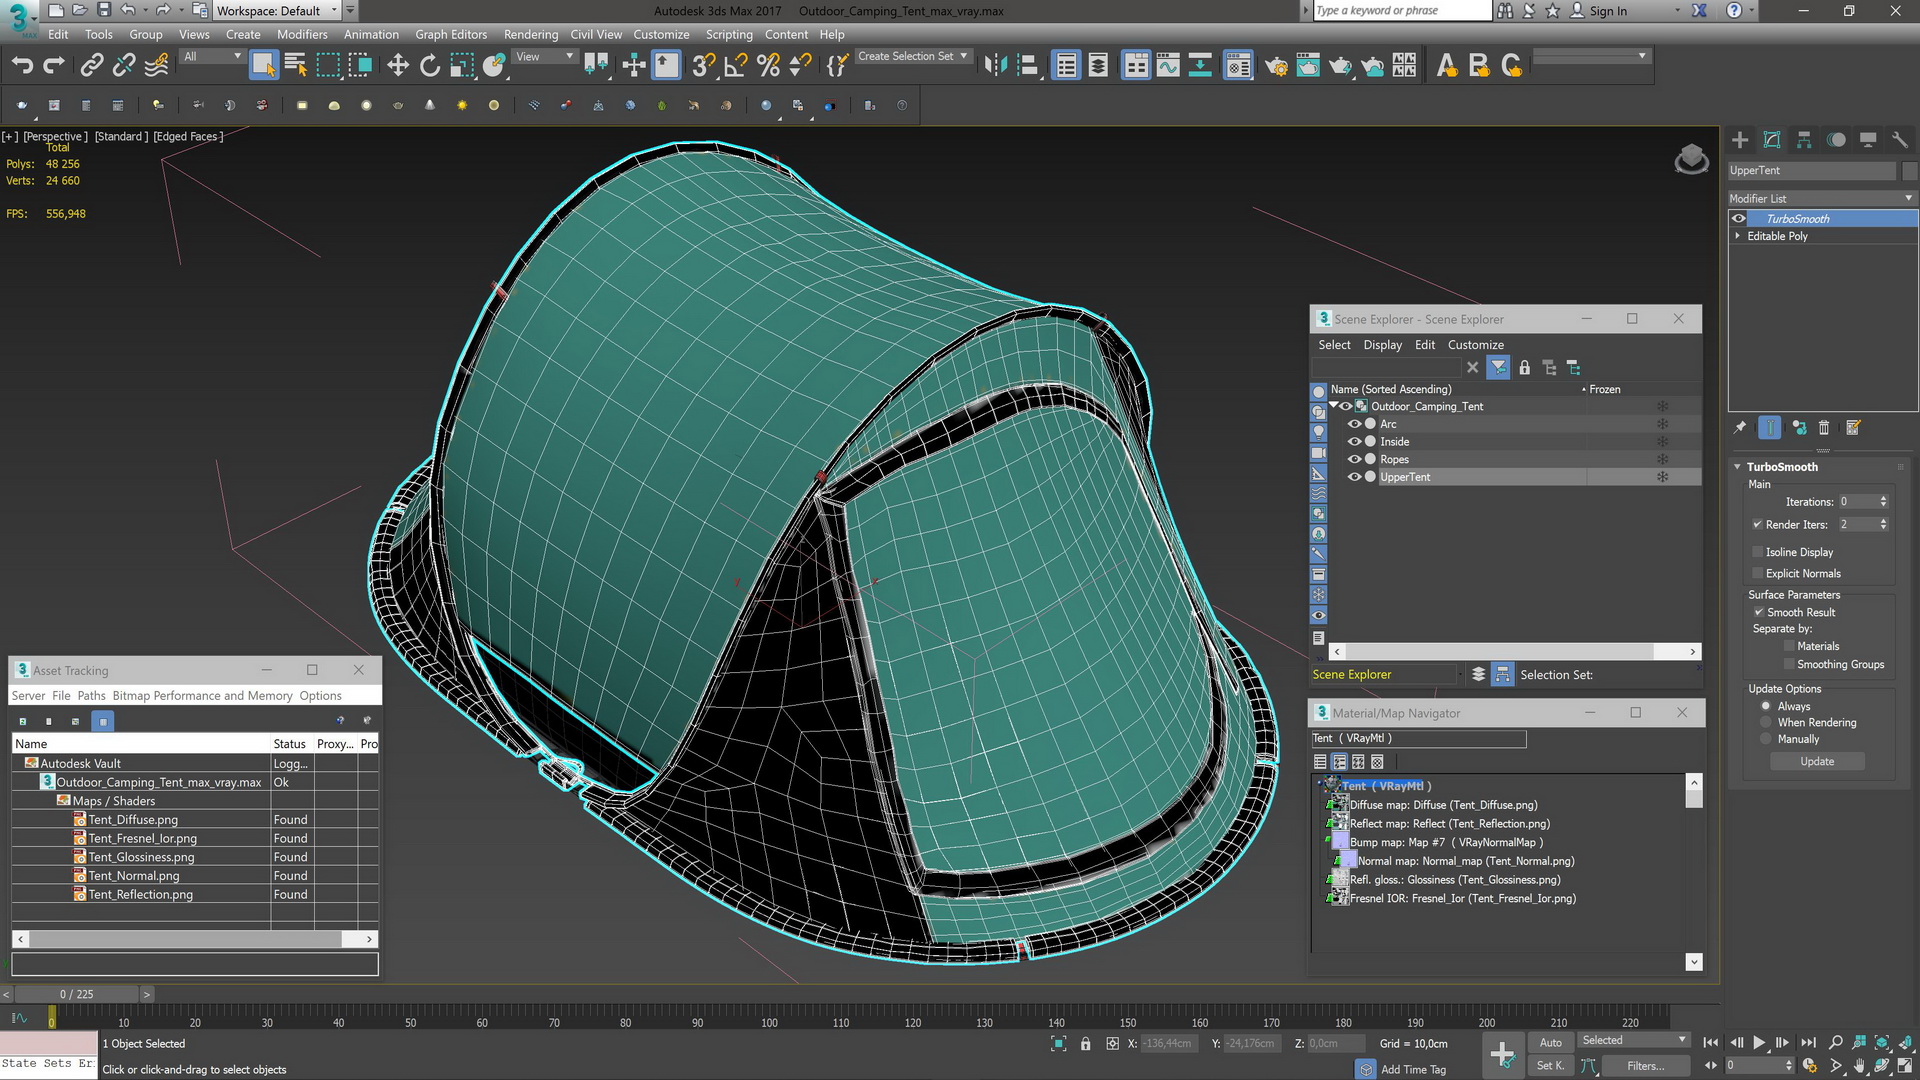Toggle visibility of UpperTent layer
Viewport: 1920px width, 1080px height.
(x=1354, y=476)
